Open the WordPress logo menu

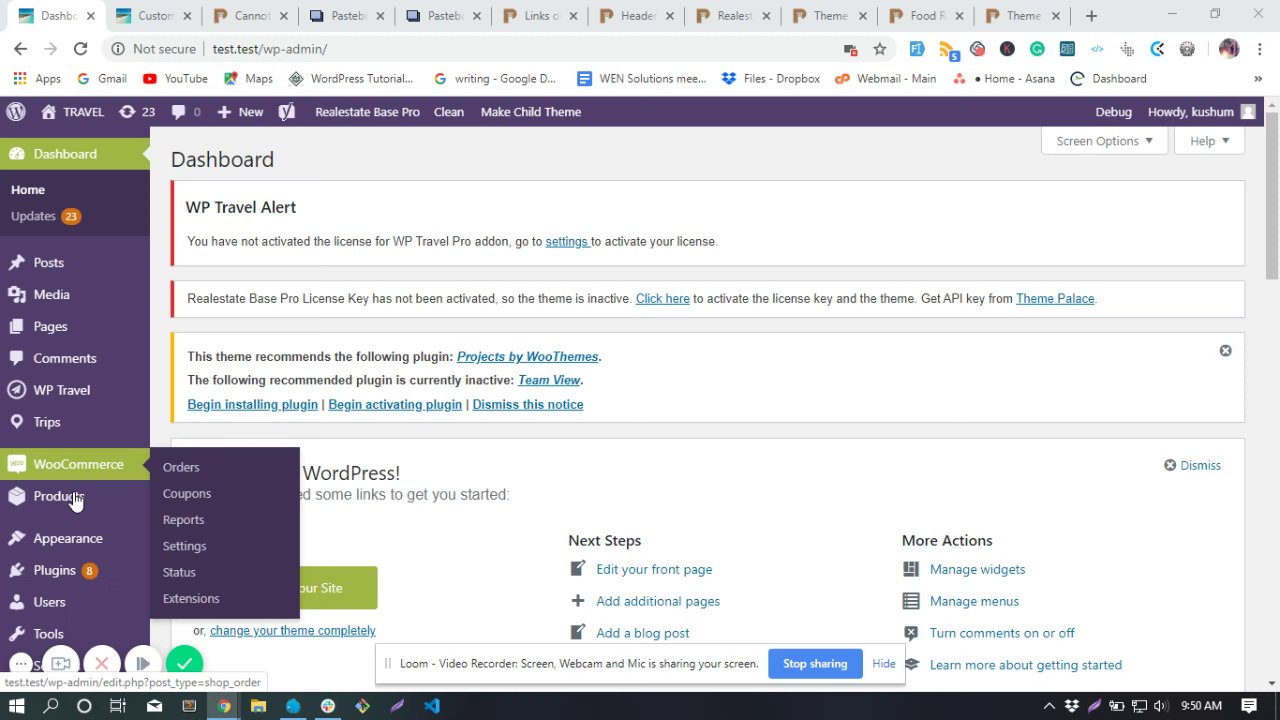[x=15, y=112]
